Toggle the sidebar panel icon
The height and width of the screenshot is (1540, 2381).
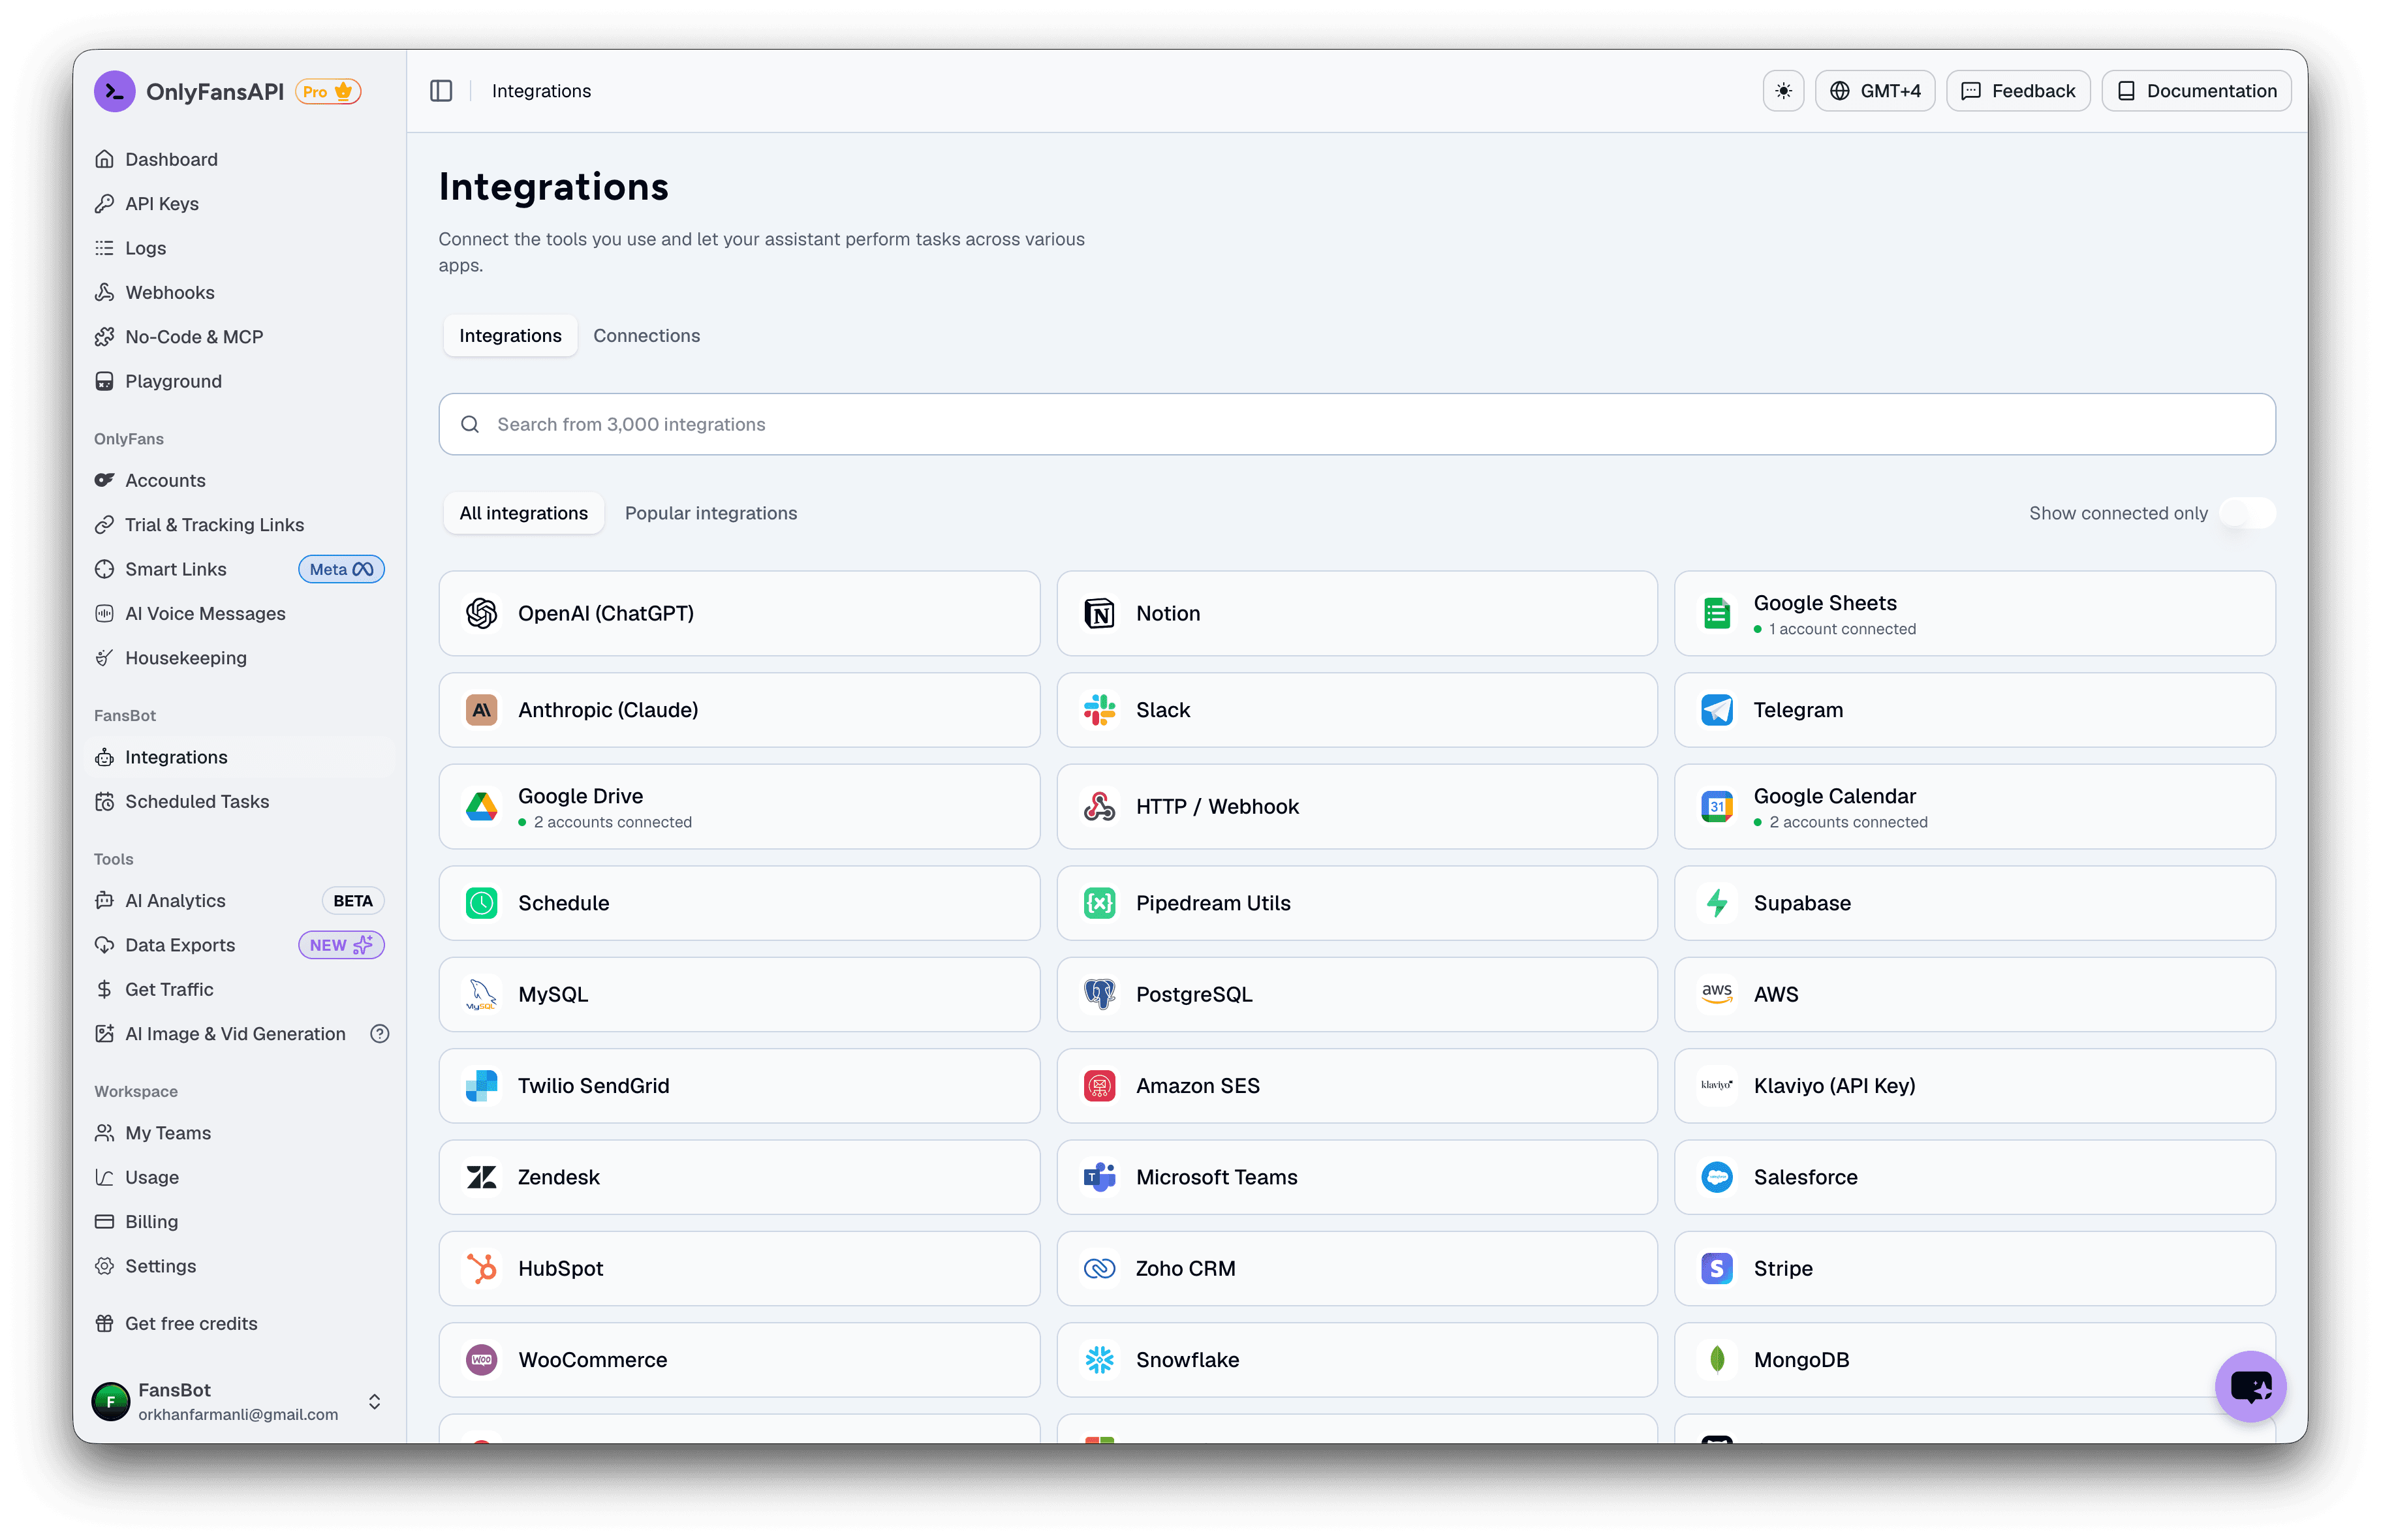tap(441, 91)
